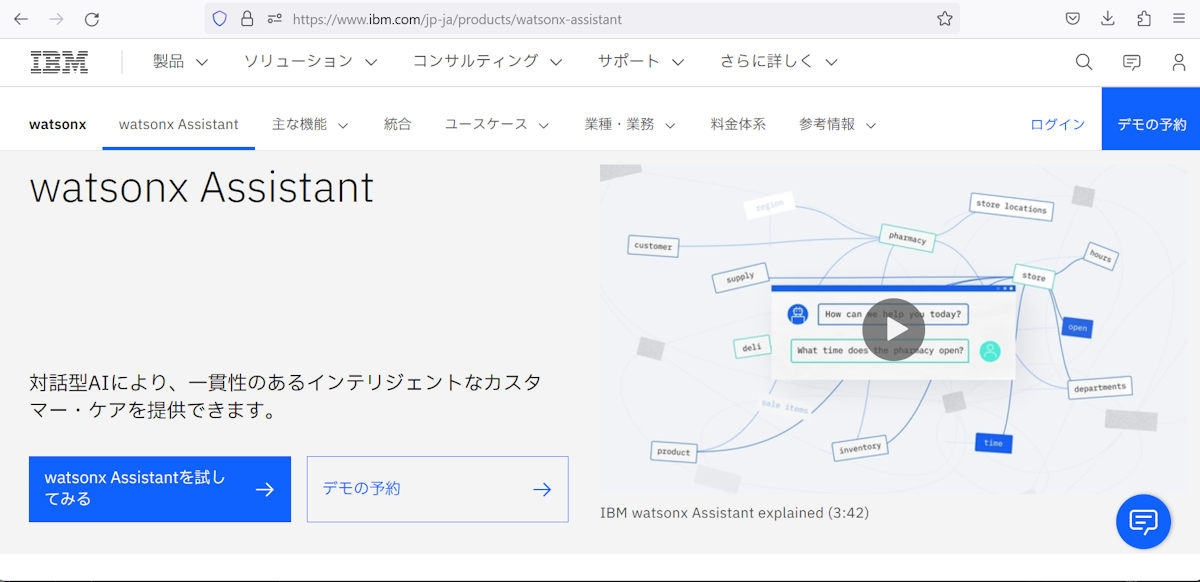This screenshot has height=582, width=1200.
Task: Bookmark this page with the star icon
Action: (x=944, y=19)
